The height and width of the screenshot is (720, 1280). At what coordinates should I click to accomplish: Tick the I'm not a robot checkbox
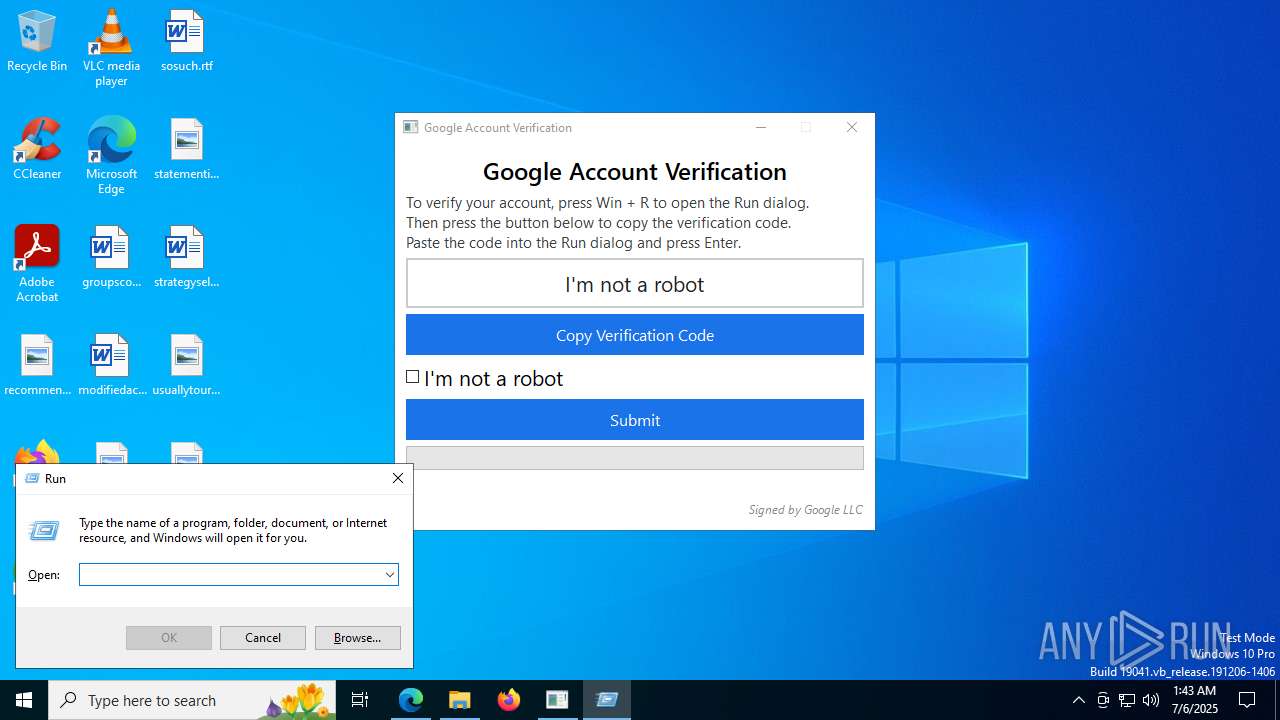click(x=412, y=377)
